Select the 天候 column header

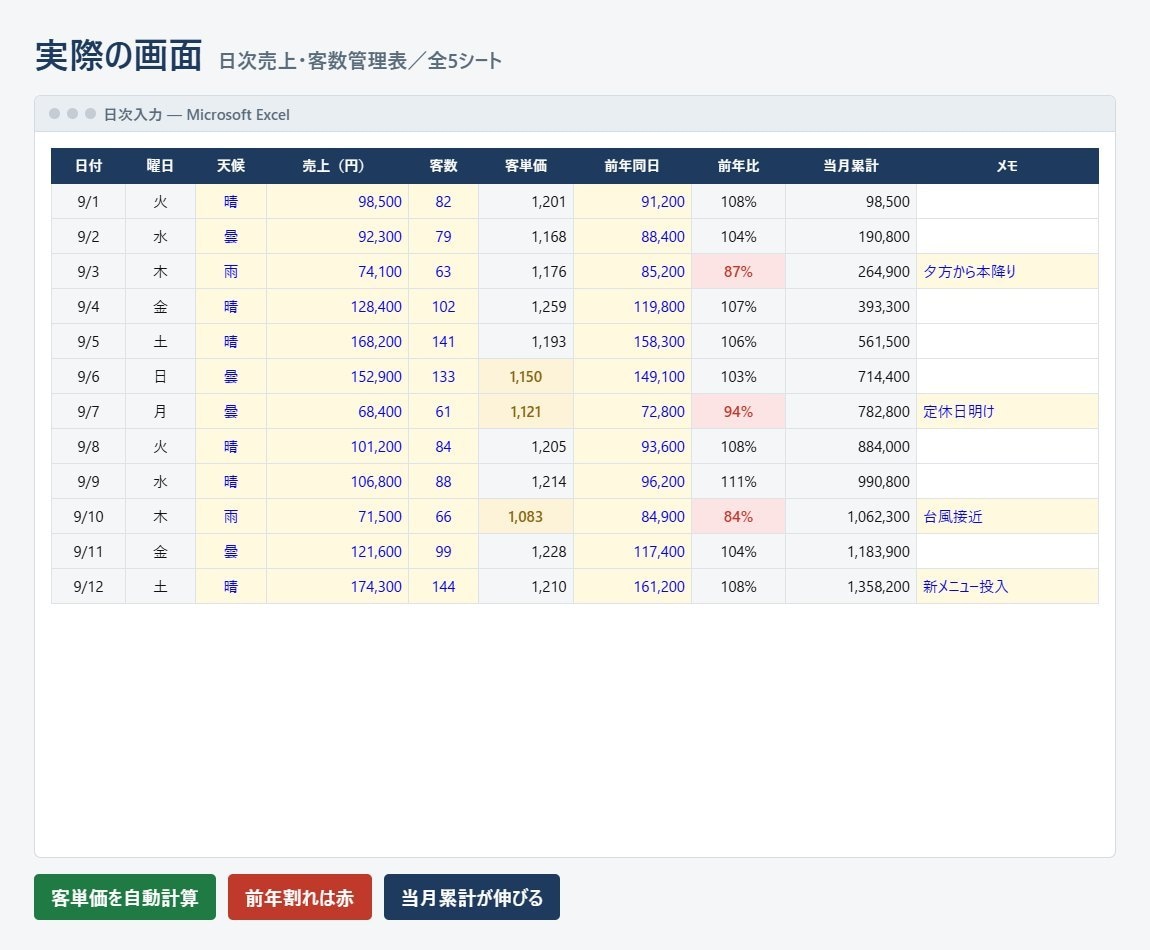[x=230, y=166]
